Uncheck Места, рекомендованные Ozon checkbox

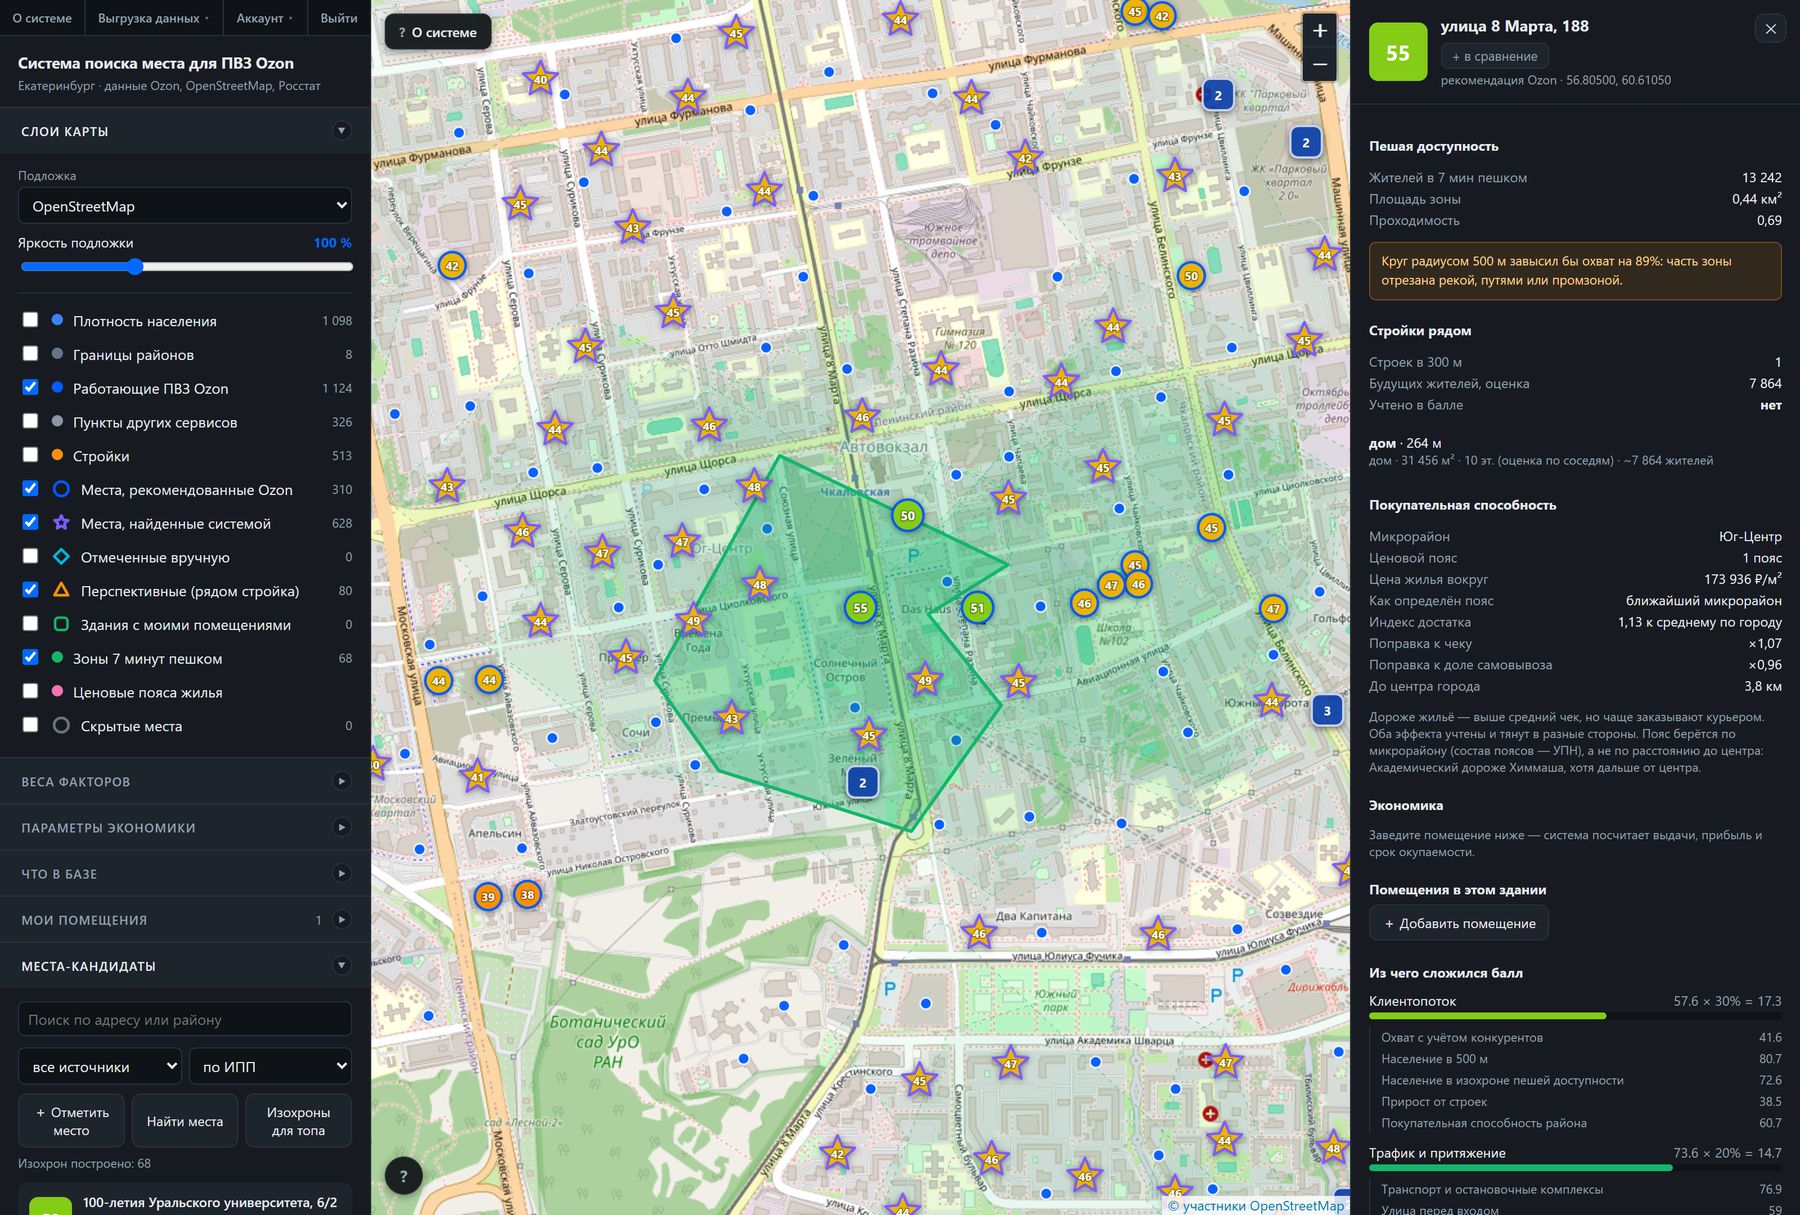(x=30, y=489)
